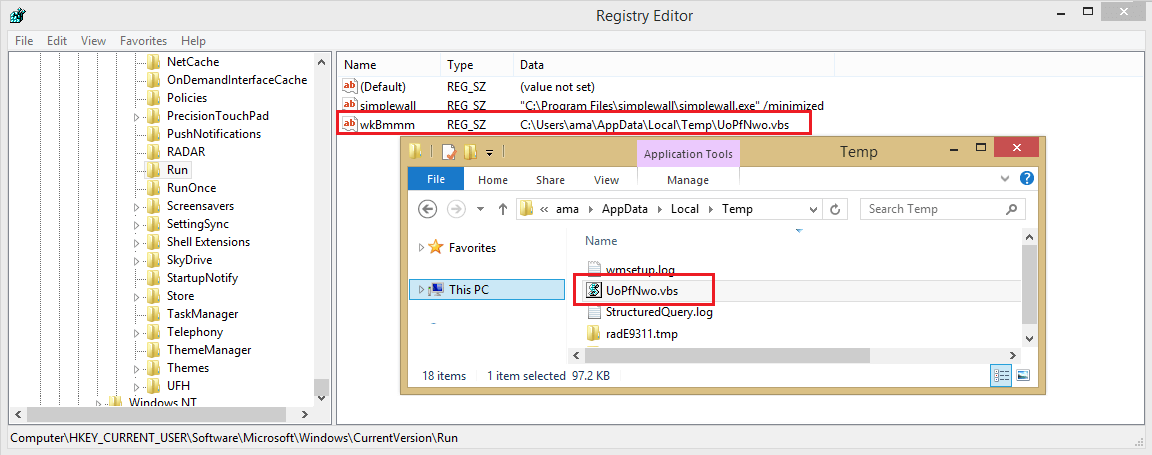Click the PushNotifications folder icon

[x=154, y=134]
